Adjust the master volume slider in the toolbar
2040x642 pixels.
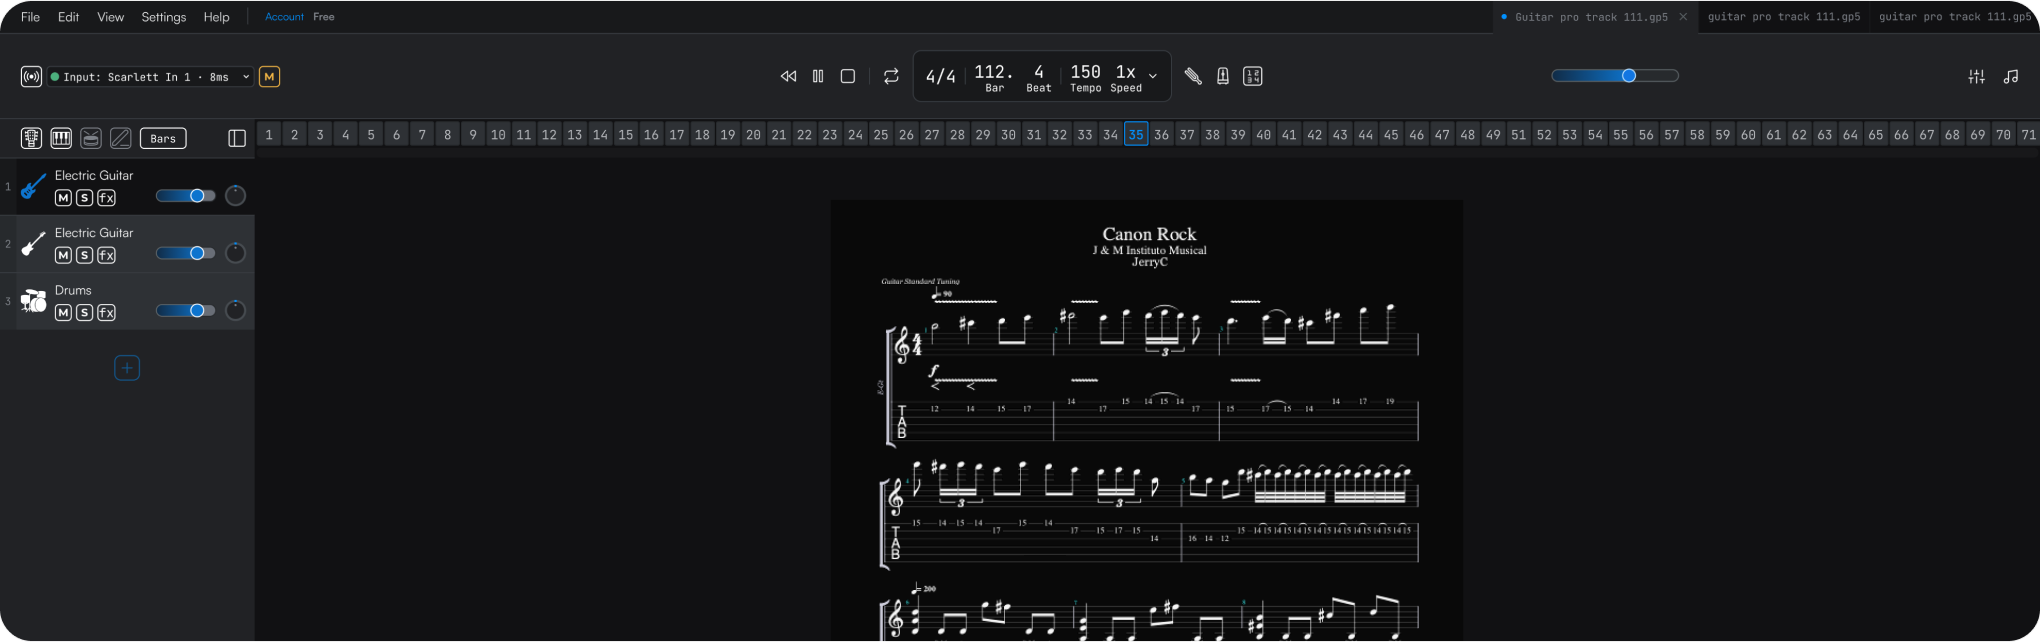point(1614,76)
